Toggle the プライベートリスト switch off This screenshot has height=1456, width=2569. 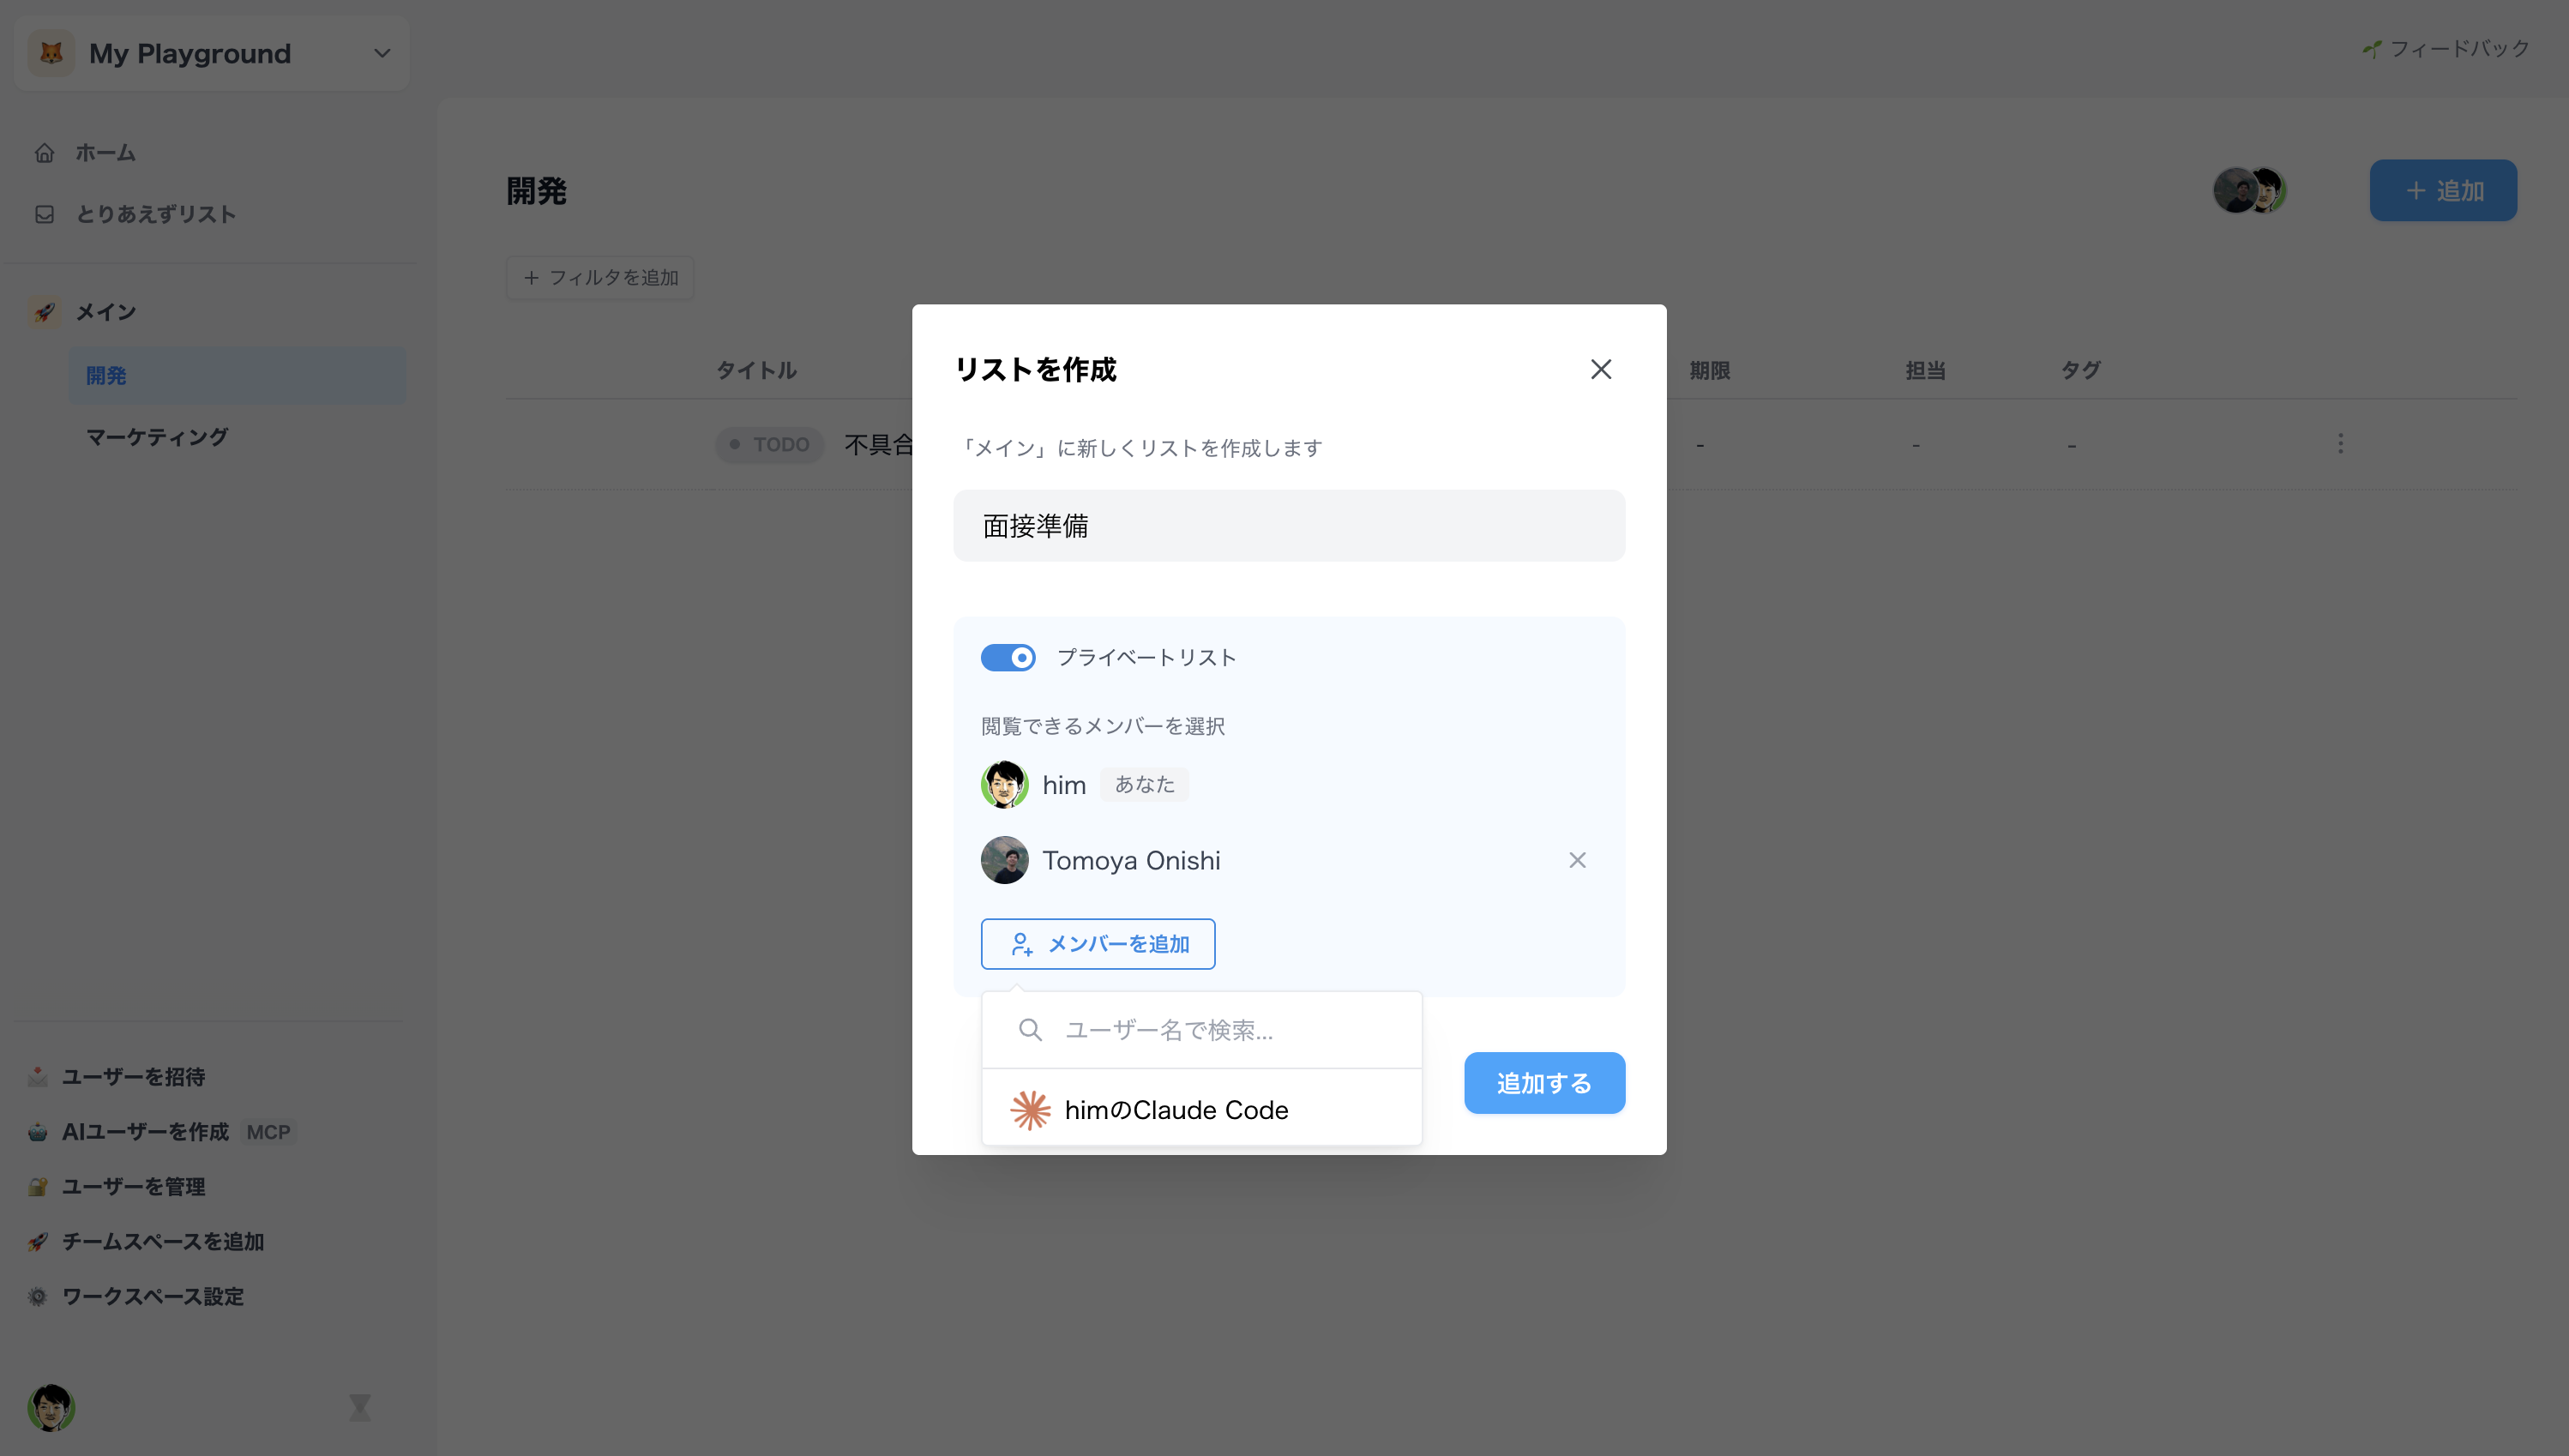[1007, 657]
